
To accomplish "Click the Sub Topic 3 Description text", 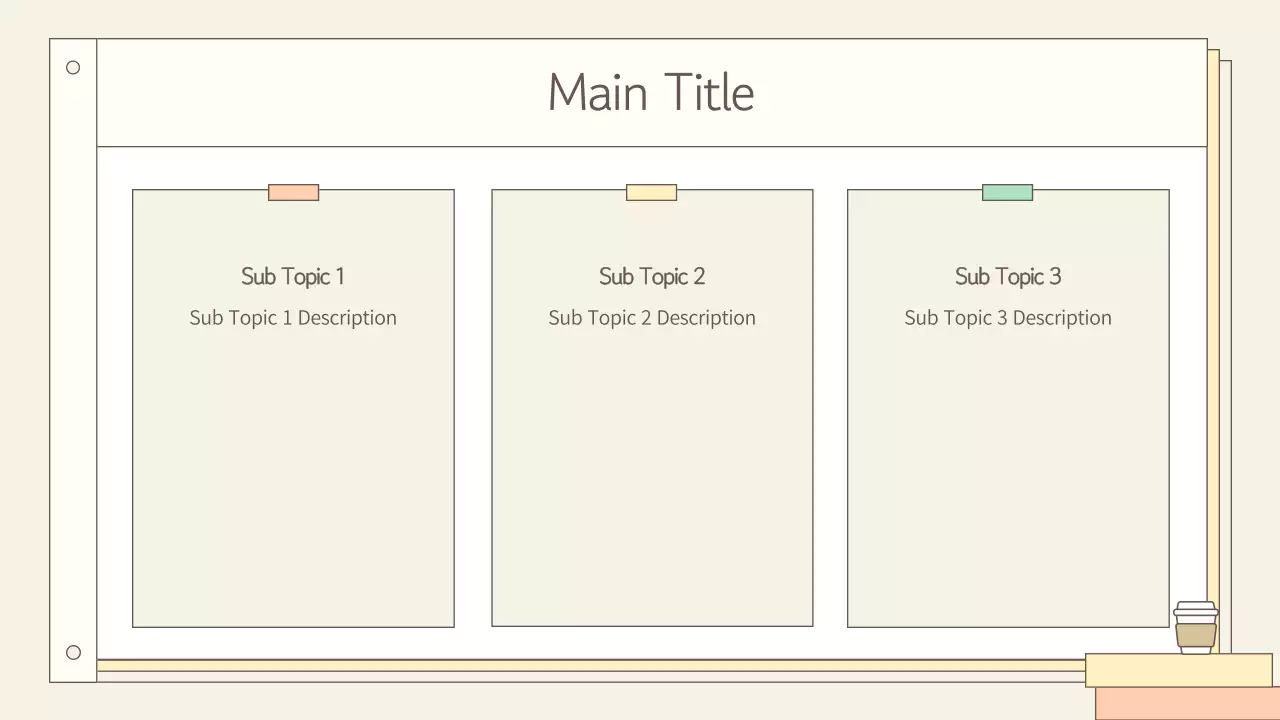I will [1008, 318].
